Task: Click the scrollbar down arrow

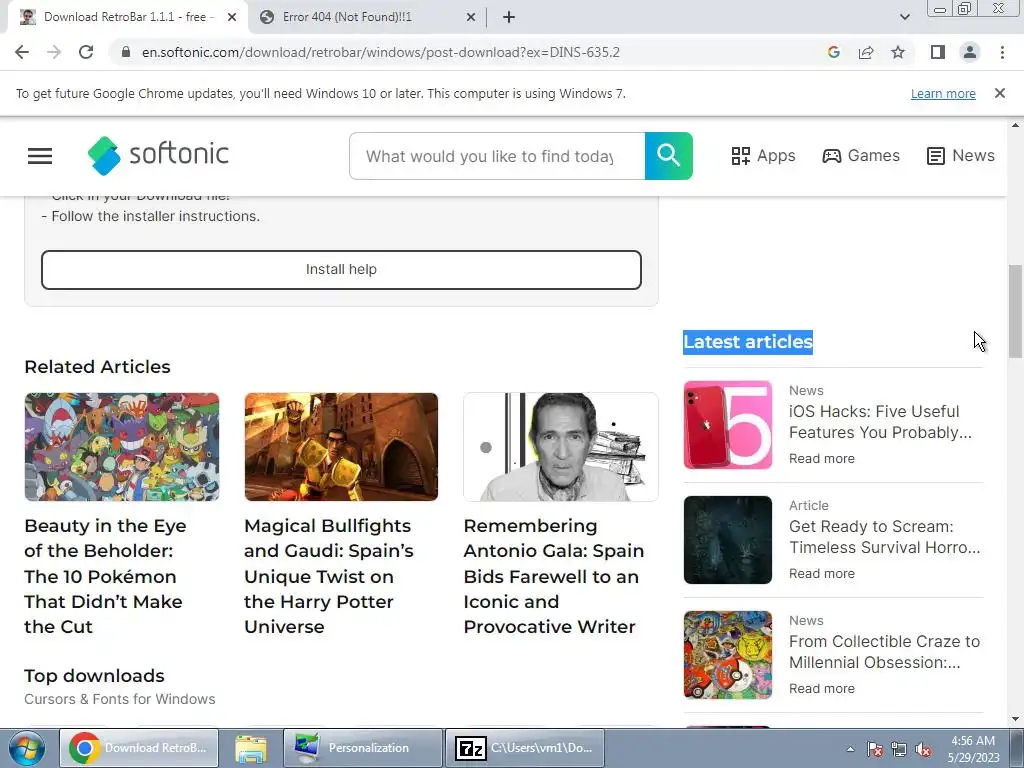Action: tap(1015, 718)
